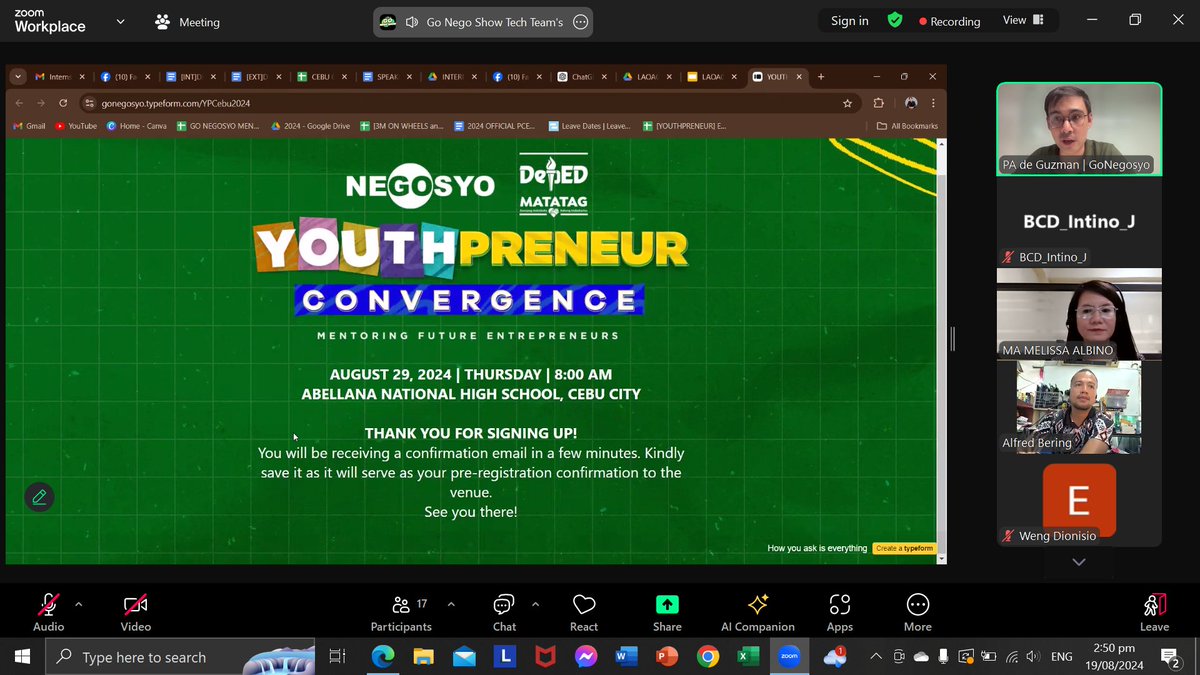Click the annotate pencil icon on shared screen
Image resolution: width=1200 pixels, height=675 pixels.
[39, 497]
